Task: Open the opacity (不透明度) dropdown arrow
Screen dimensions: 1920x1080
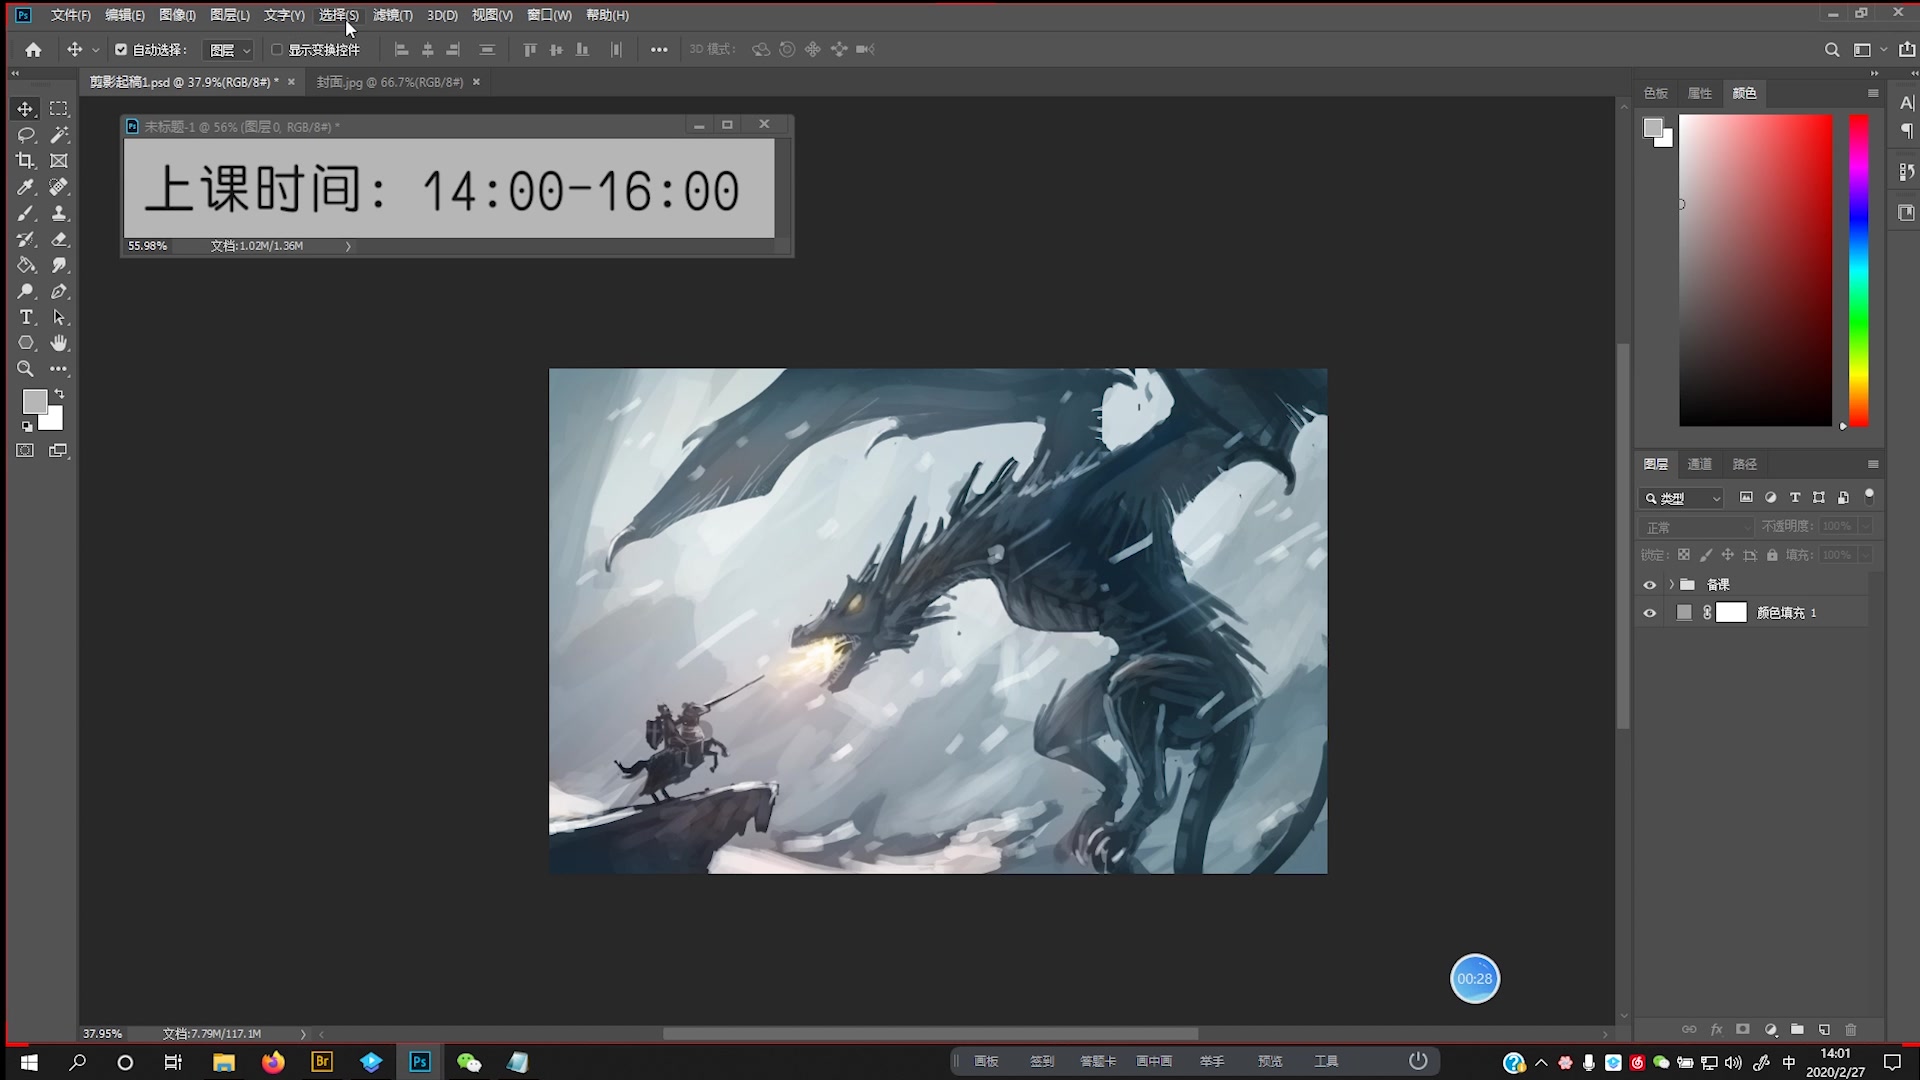Action: [1865, 526]
